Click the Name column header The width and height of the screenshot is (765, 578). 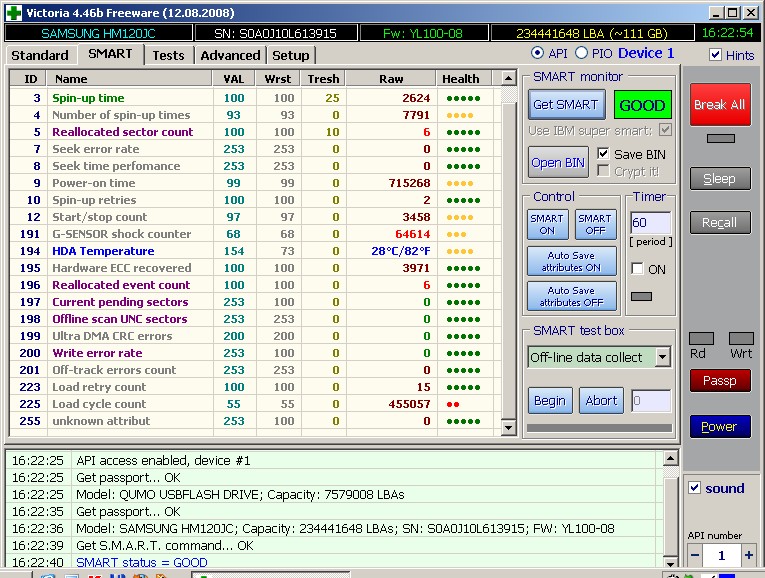click(129, 79)
